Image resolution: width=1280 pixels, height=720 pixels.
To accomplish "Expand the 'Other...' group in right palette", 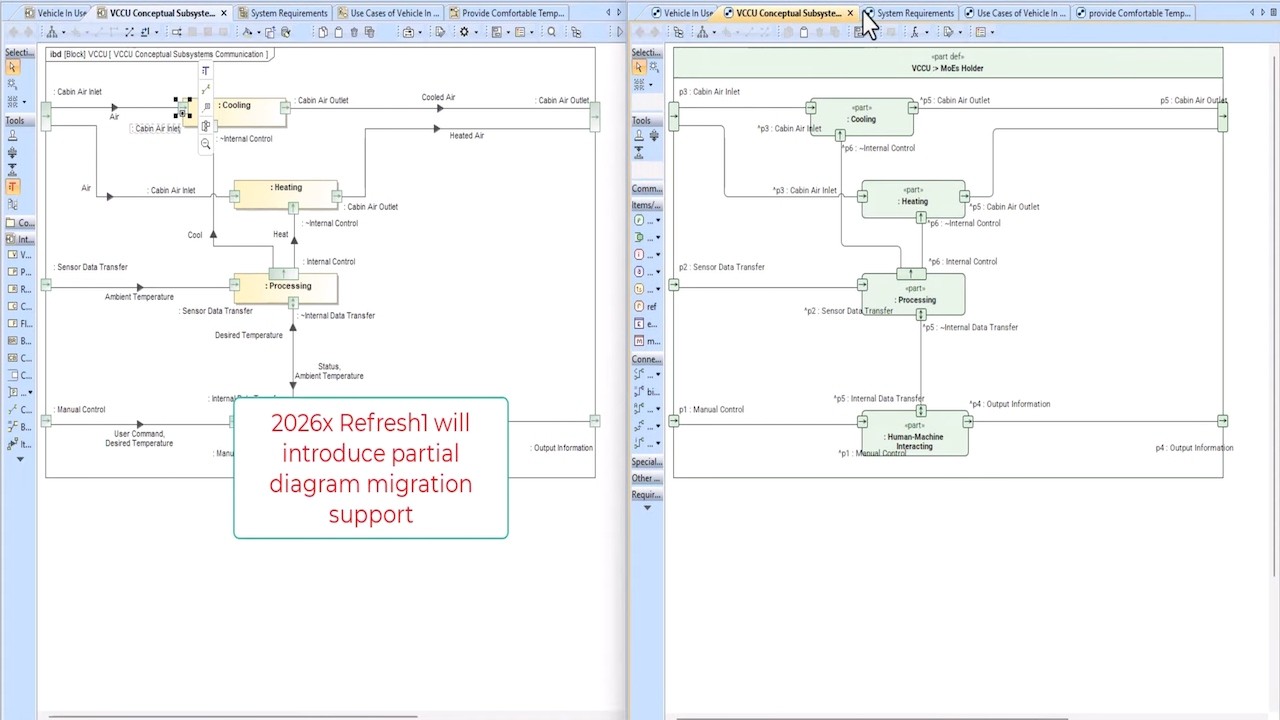I will pyautogui.click(x=647, y=478).
